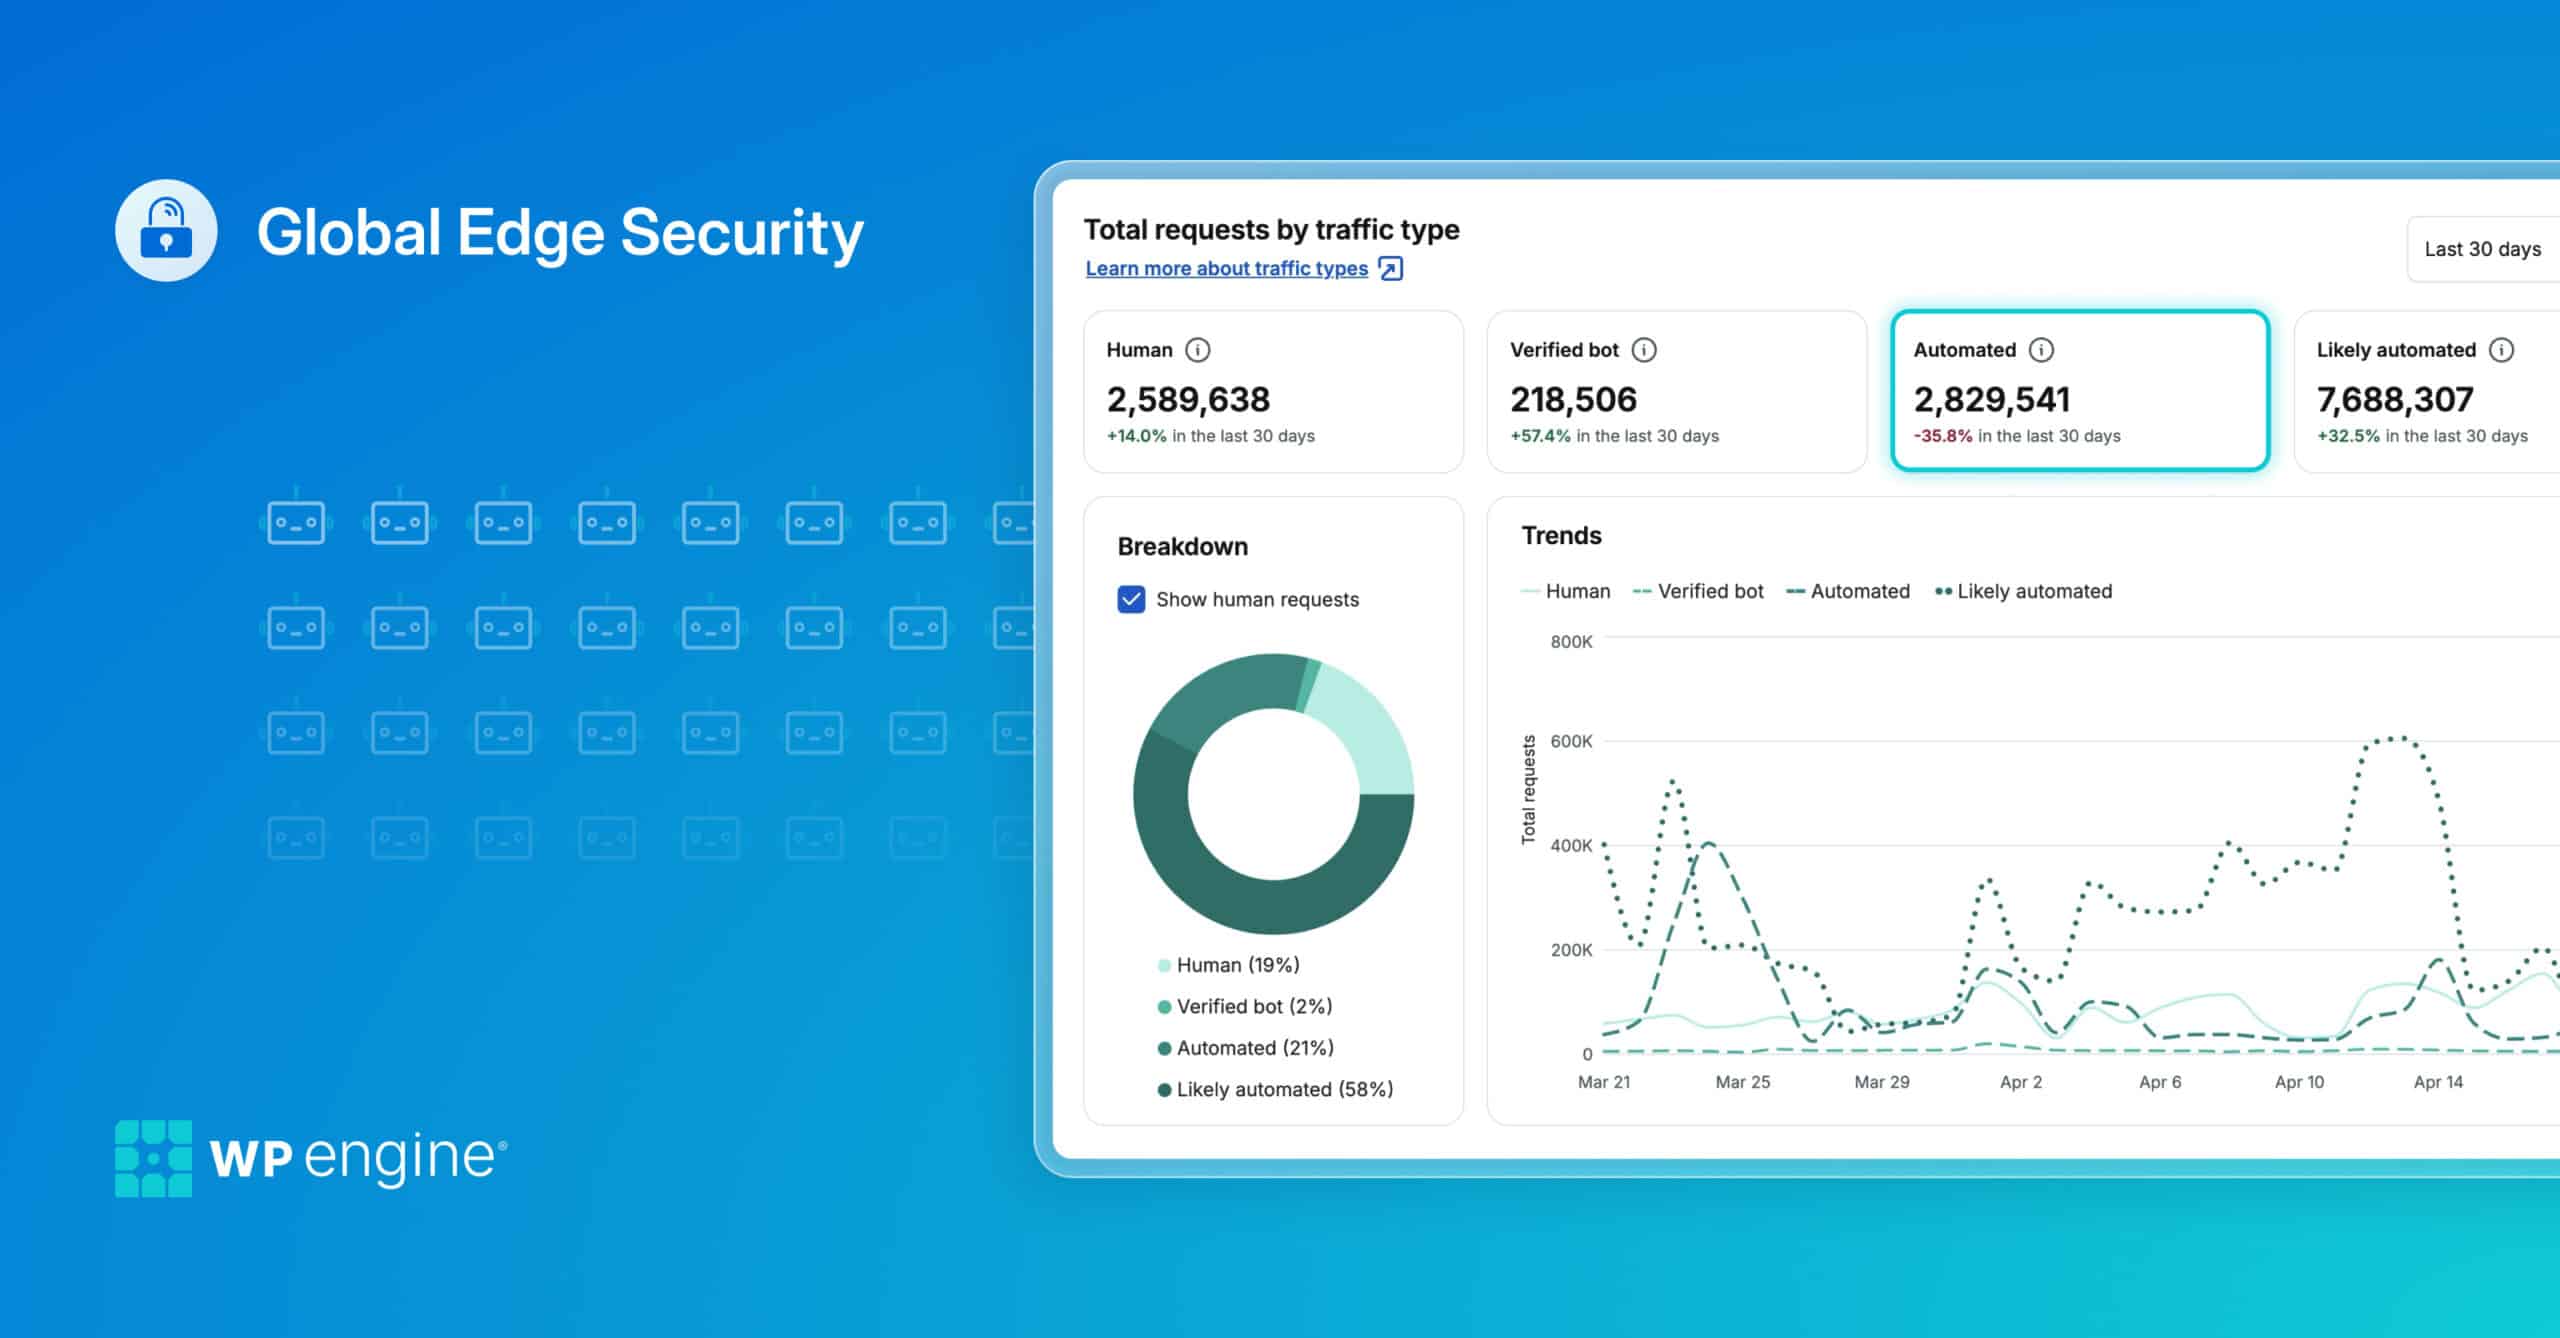Click the Automated (21%) breakdown legend entry
The width and height of the screenshot is (2560, 1338).
[x=1246, y=1048]
